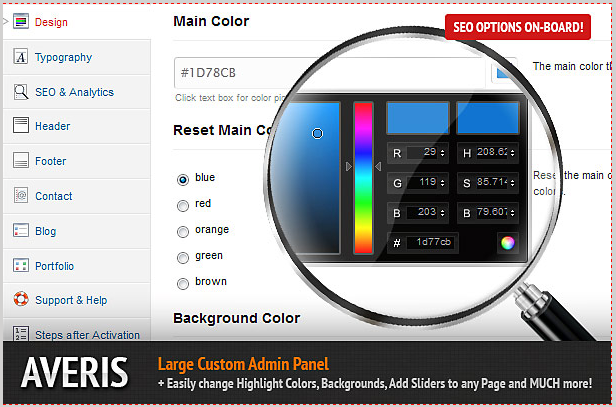Image resolution: width=616 pixels, height=407 pixels.
Task: Click the Main Color heading
Action: pyautogui.click(x=211, y=21)
